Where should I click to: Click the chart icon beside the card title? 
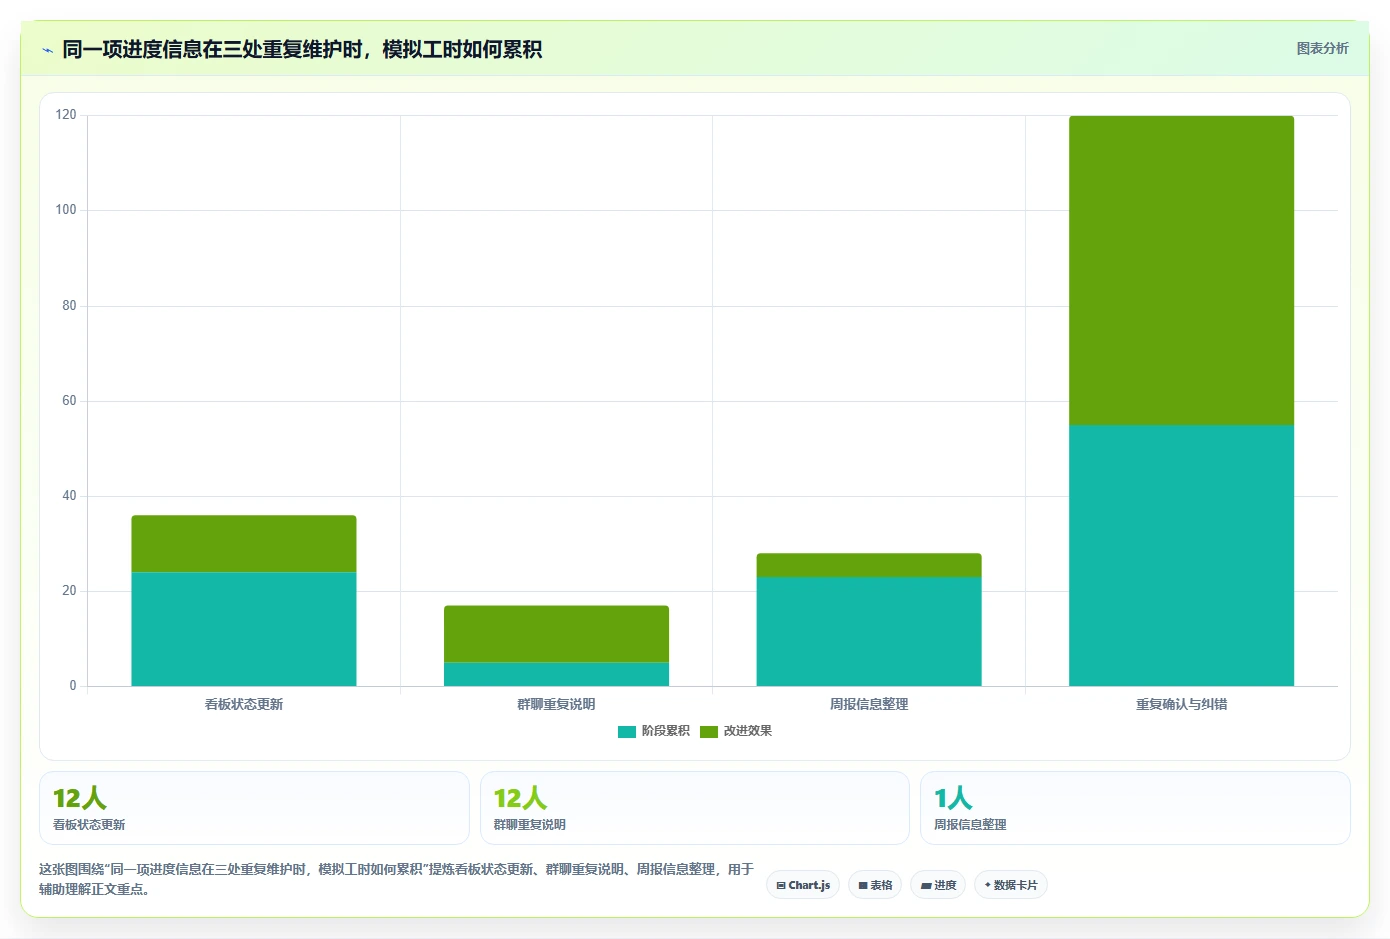coord(47,50)
